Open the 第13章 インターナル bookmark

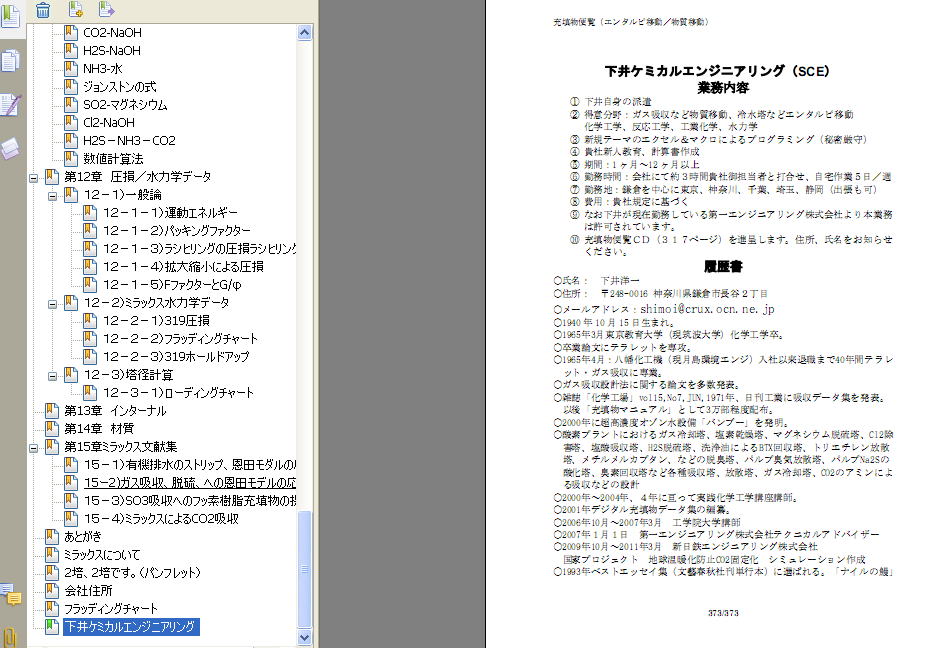click(115, 411)
